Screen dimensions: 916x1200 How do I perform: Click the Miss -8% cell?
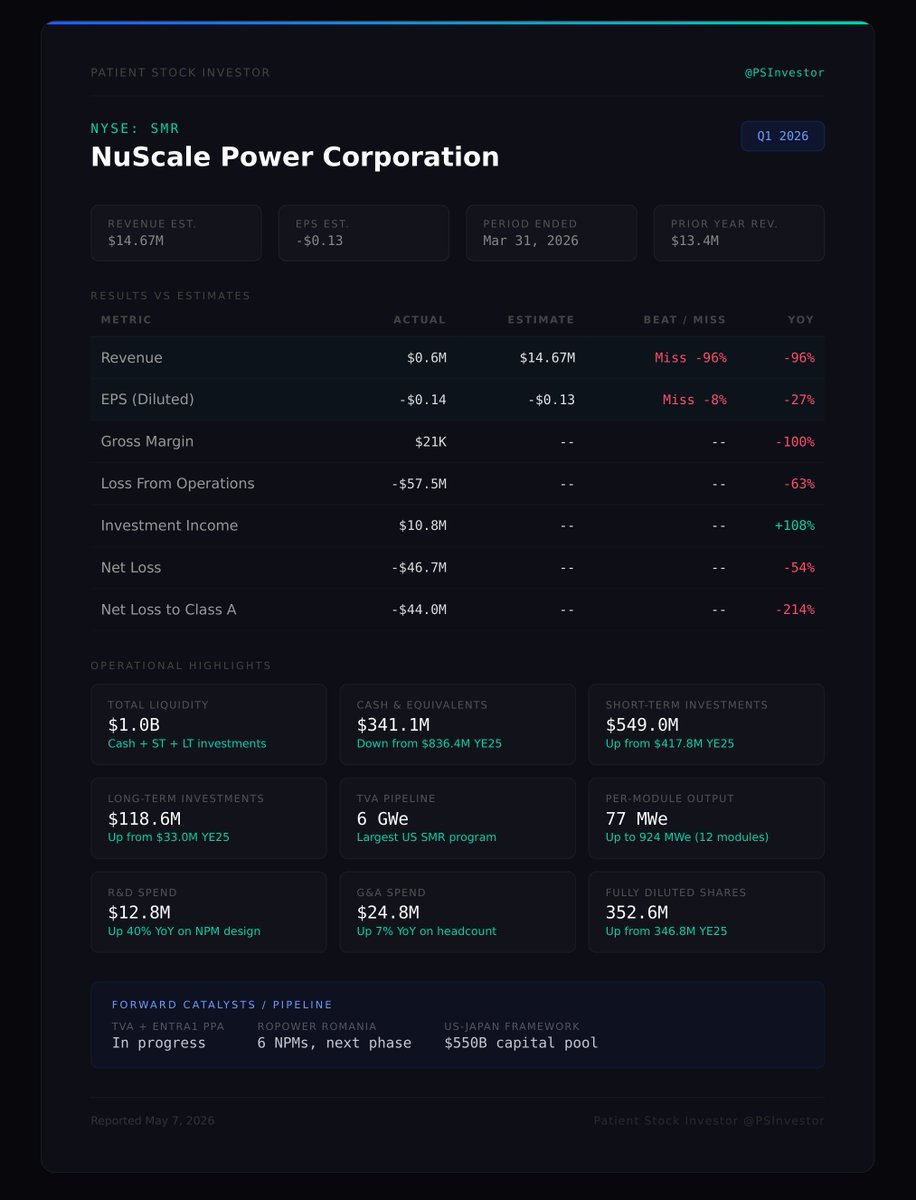[695, 400]
